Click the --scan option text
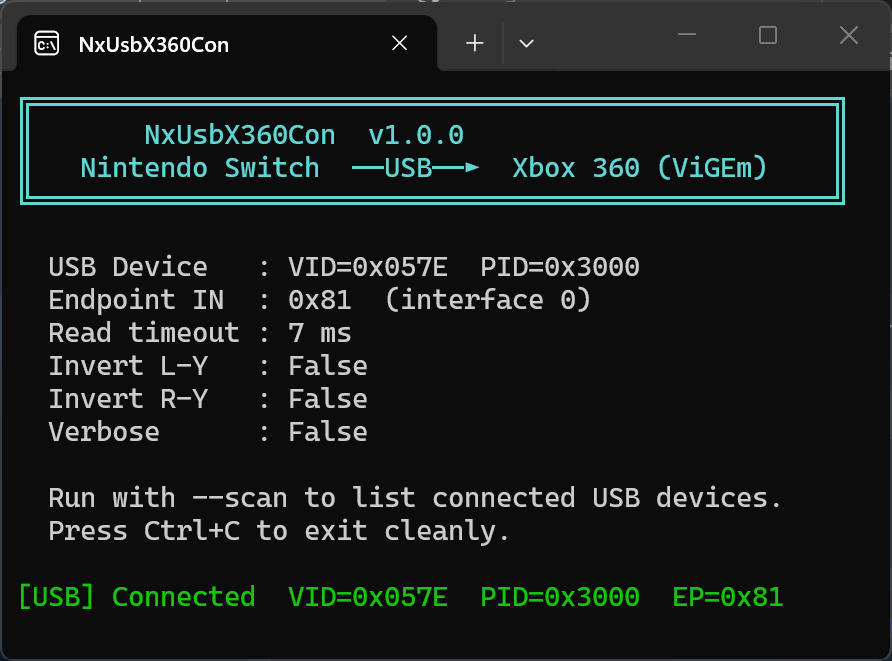 (x=239, y=498)
